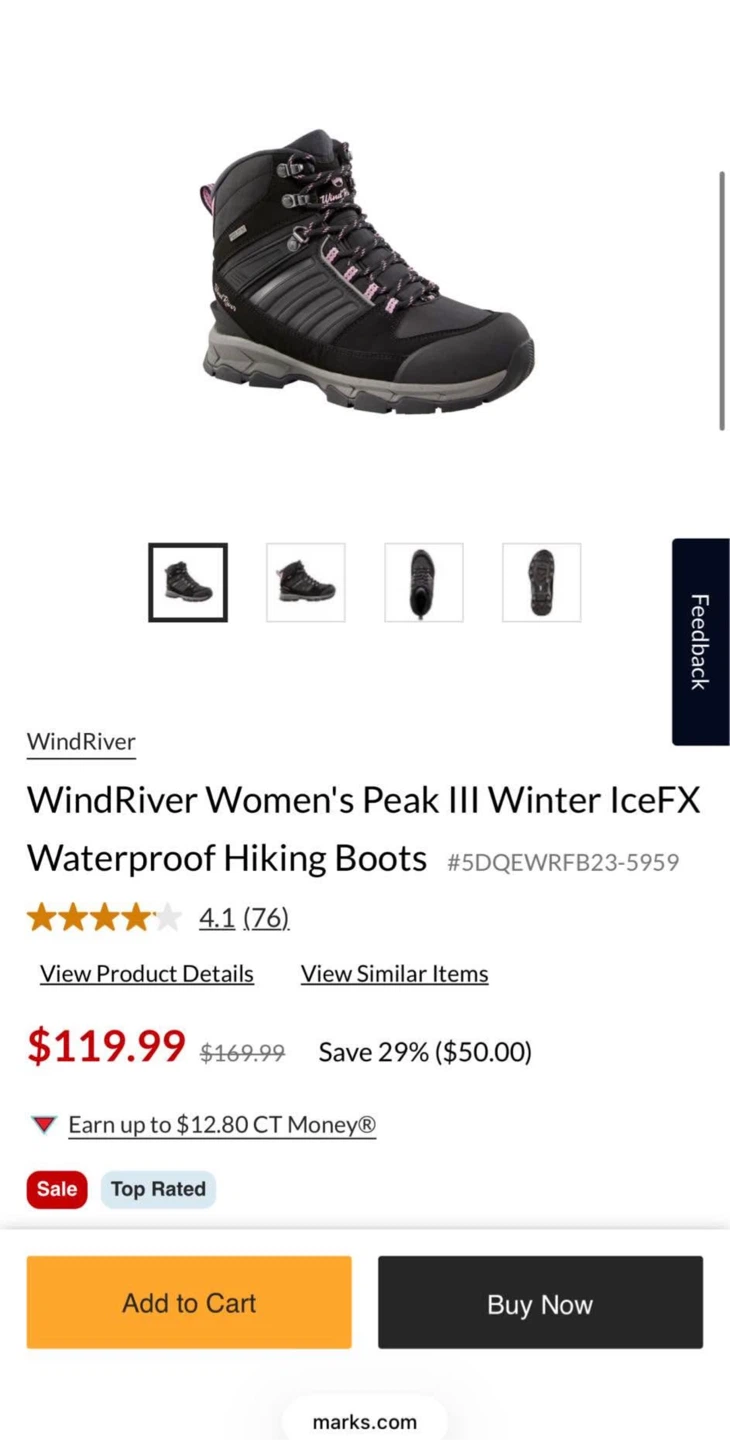The height and width of the screenshot is (1440, 730).
Task: Click the red Canadian Tire triangle icon
Action: tap(44, 1126)
